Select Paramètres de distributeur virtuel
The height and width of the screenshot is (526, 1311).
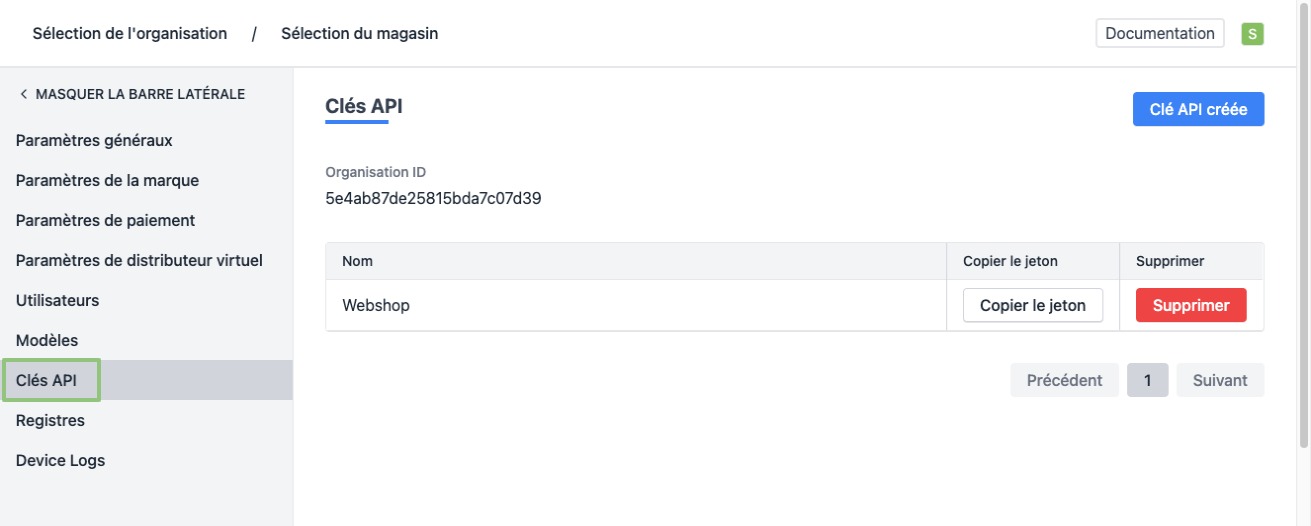(x=139, y=260)
